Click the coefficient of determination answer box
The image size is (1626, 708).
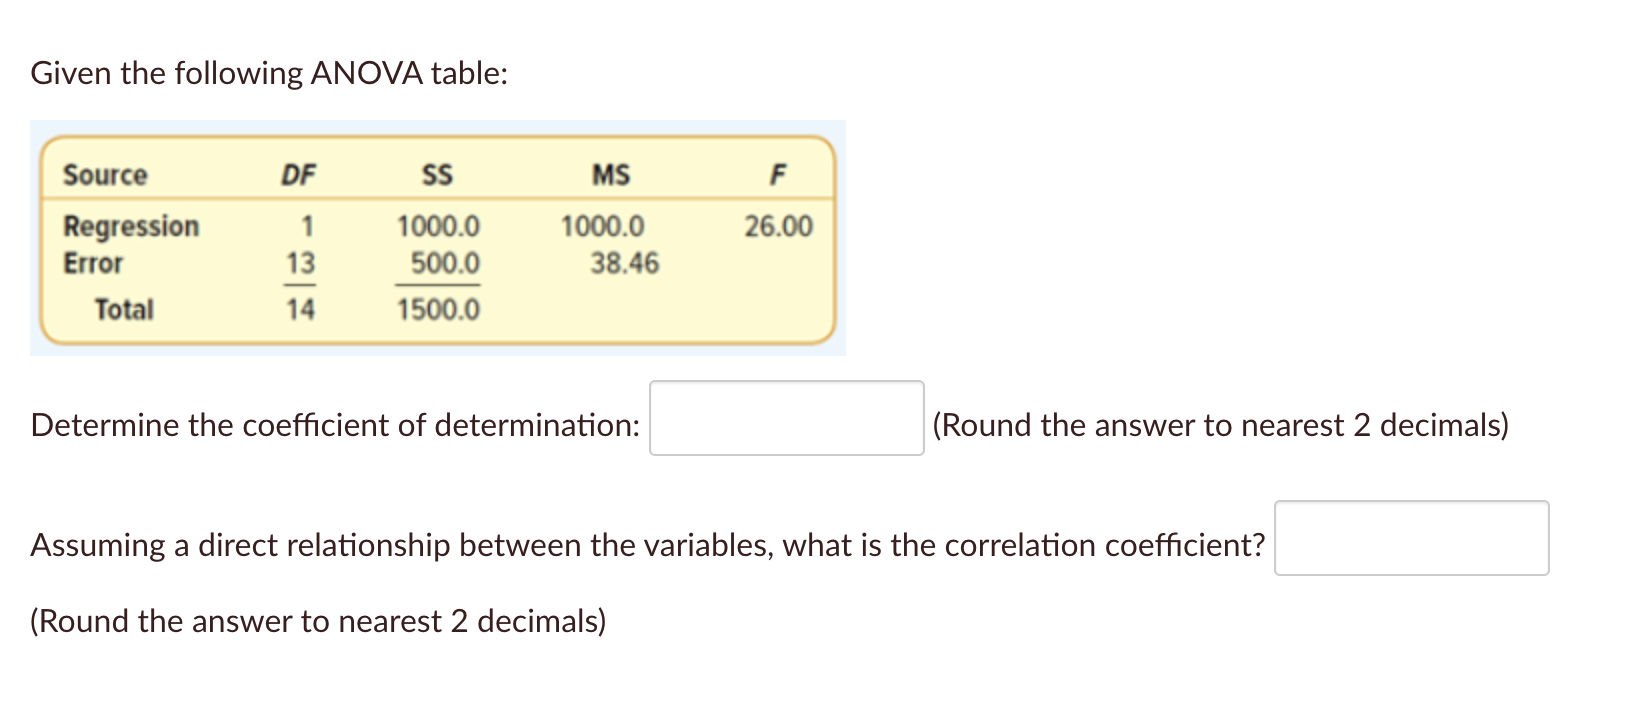tap(786, 418)
